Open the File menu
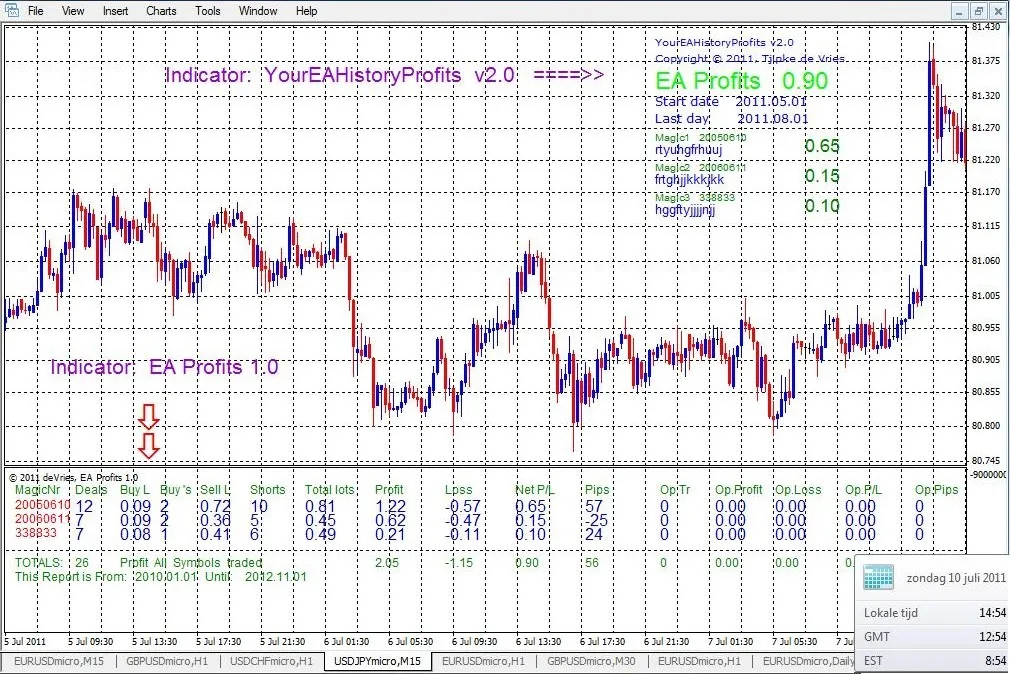This screenshot has height=674, width=1010. [35, 10]
